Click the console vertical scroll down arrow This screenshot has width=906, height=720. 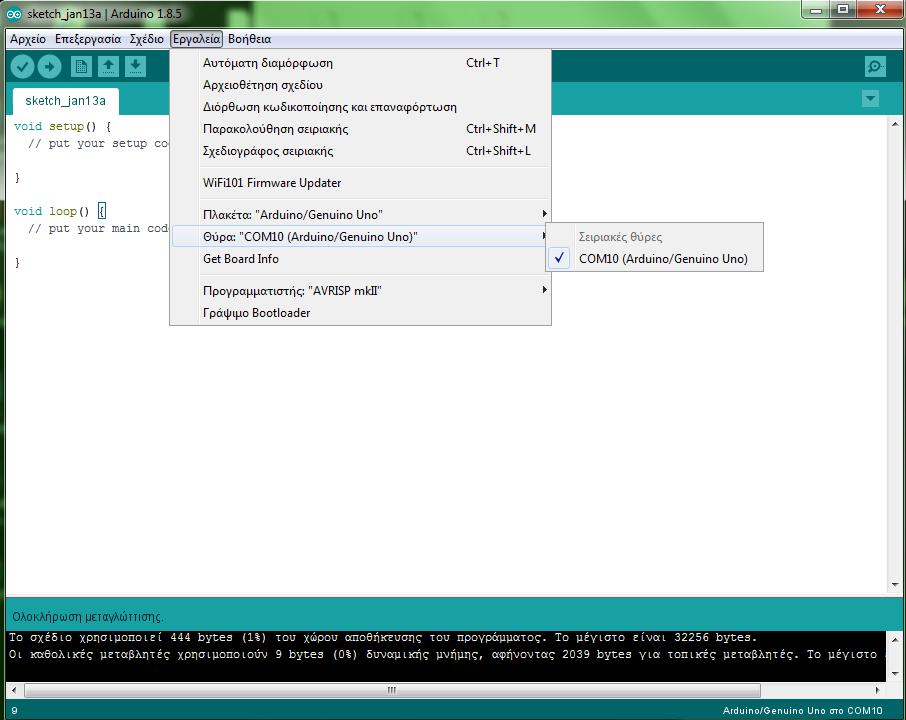click(x=895, y=673)
